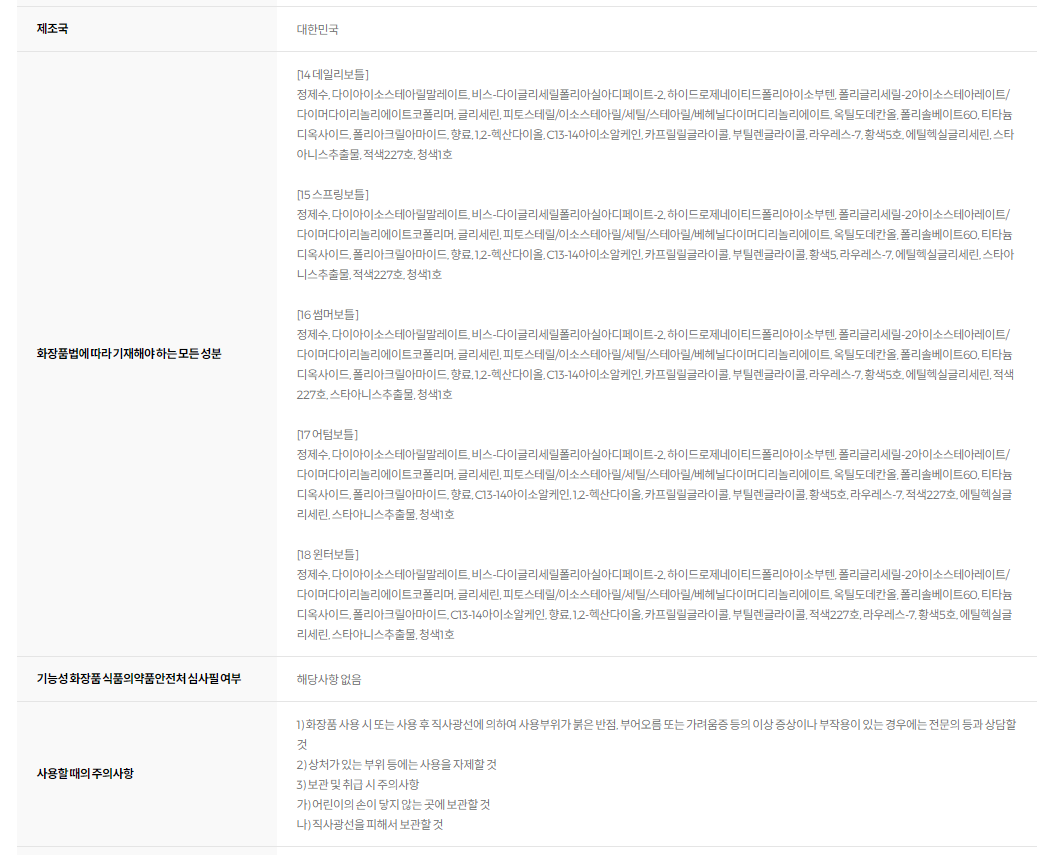Viewport: 1063px width, 855px height.
Task: Click precaution 2) 상처가 있는 부위 line
Action: pos(396,764)
